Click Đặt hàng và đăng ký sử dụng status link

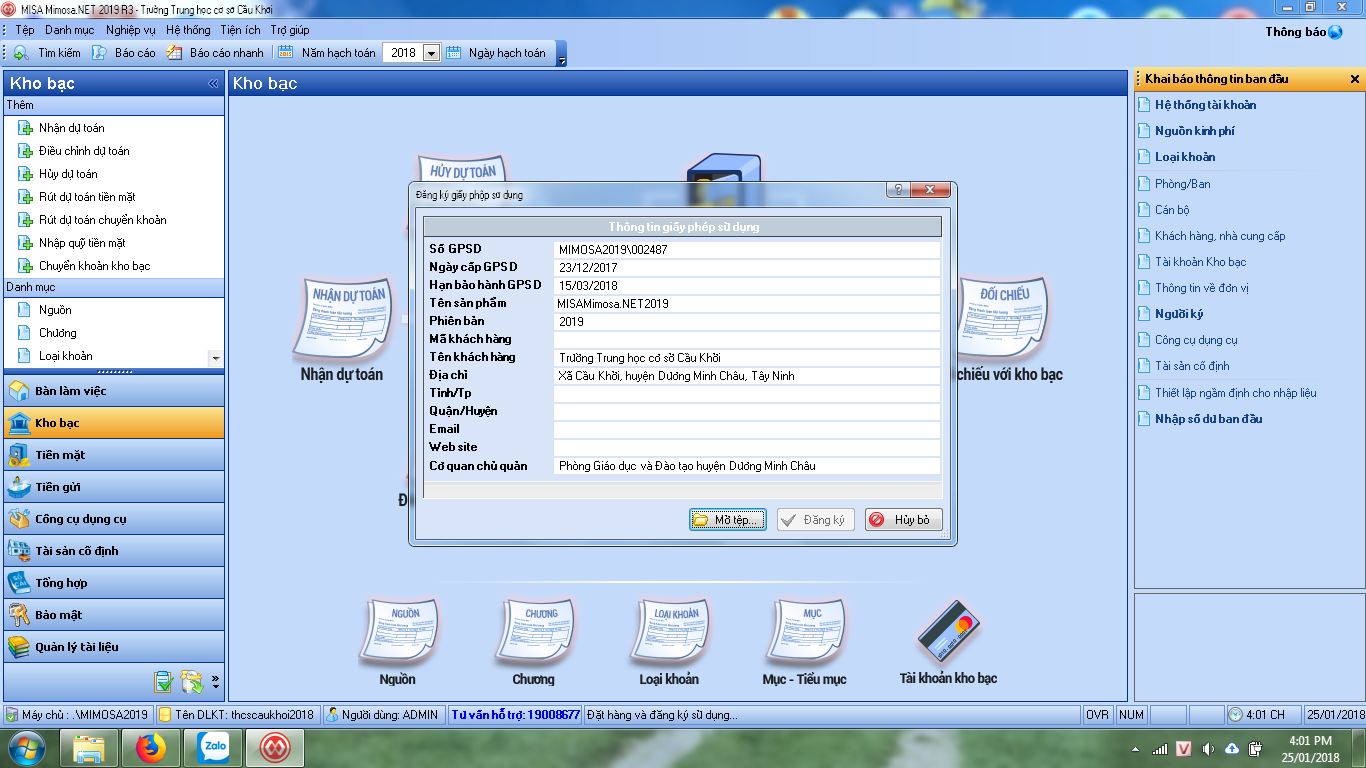pyautogui.click(x=662, y=715)
